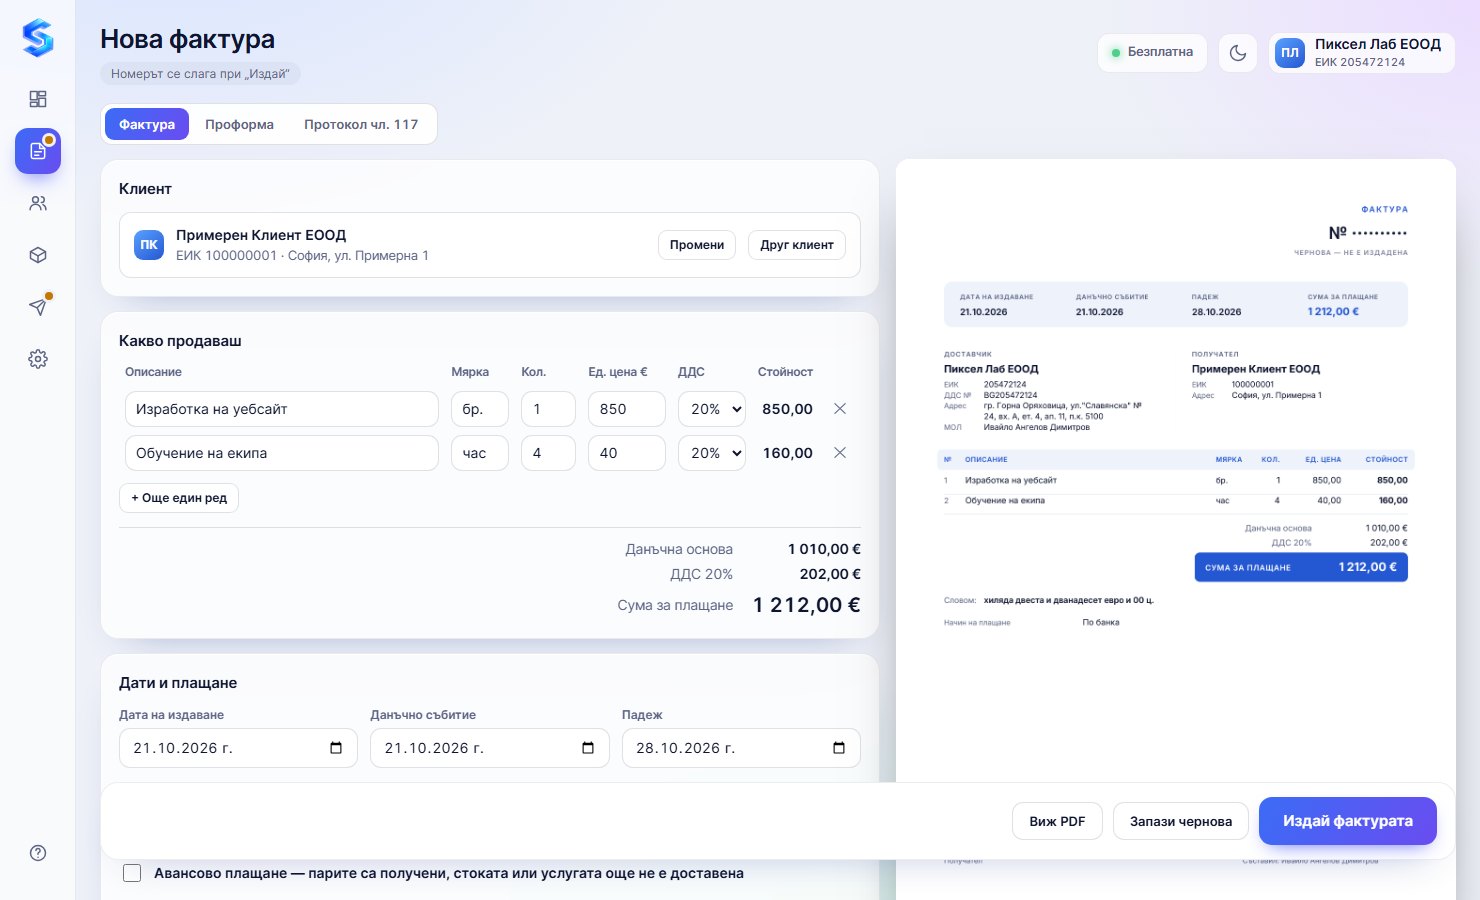Remove the Изработка на уебсайт row
The image size is (1480, 900).
(840, 409)
